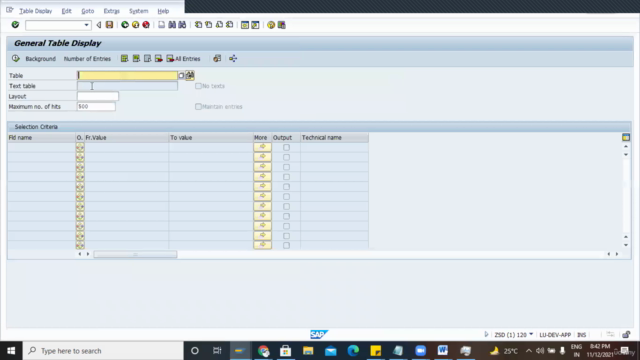This screenshot has height=360, width=640.
Task: Click the table settings icon above vertical scrollbar
Action: [x=626, y=138]
